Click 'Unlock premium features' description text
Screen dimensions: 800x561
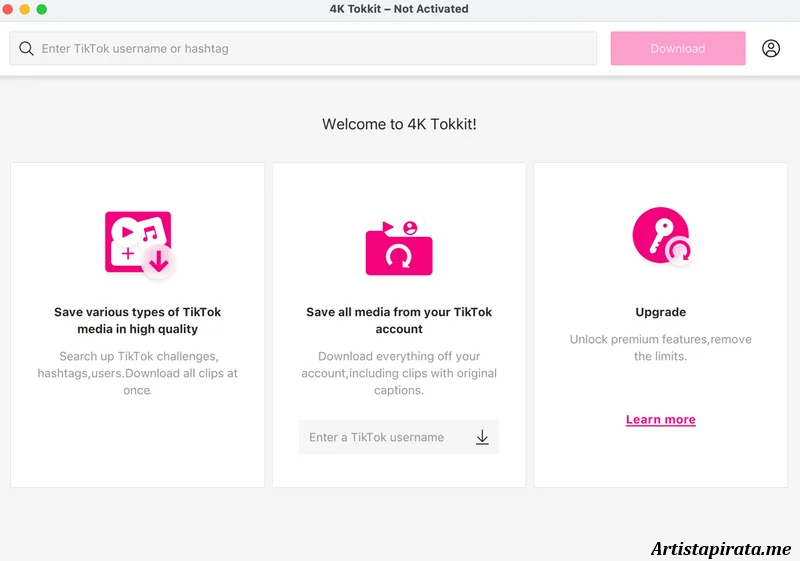click(661, 347)
